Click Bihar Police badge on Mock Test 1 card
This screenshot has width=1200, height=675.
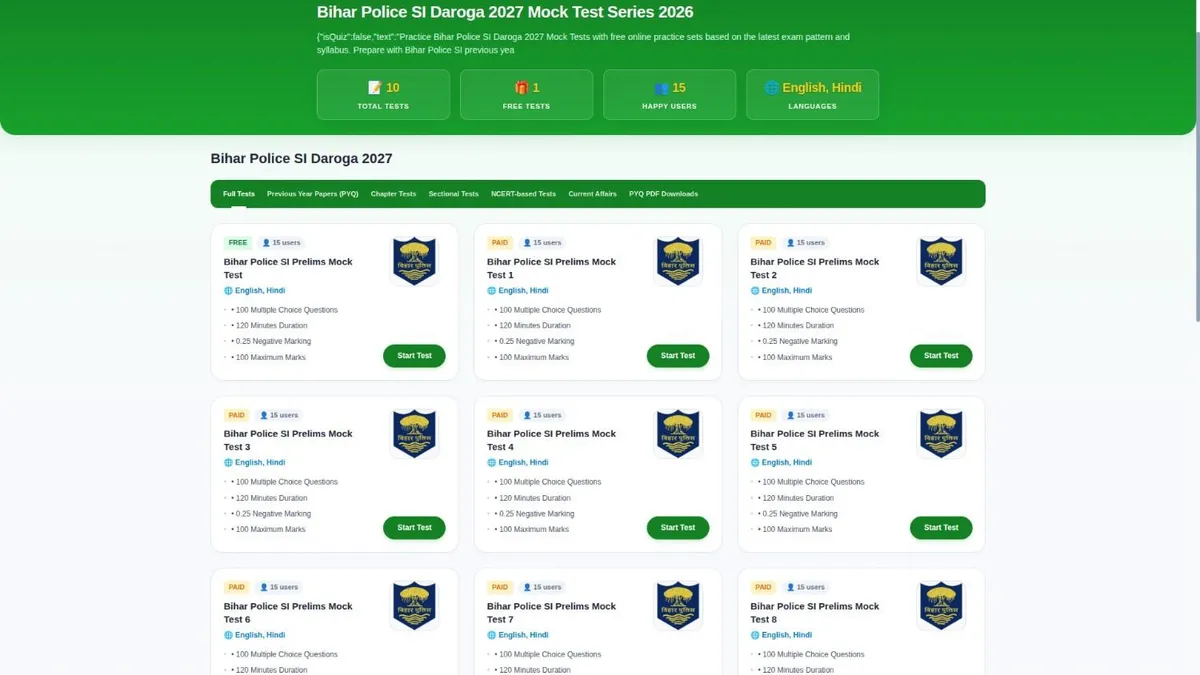click(x=678, y=261)
